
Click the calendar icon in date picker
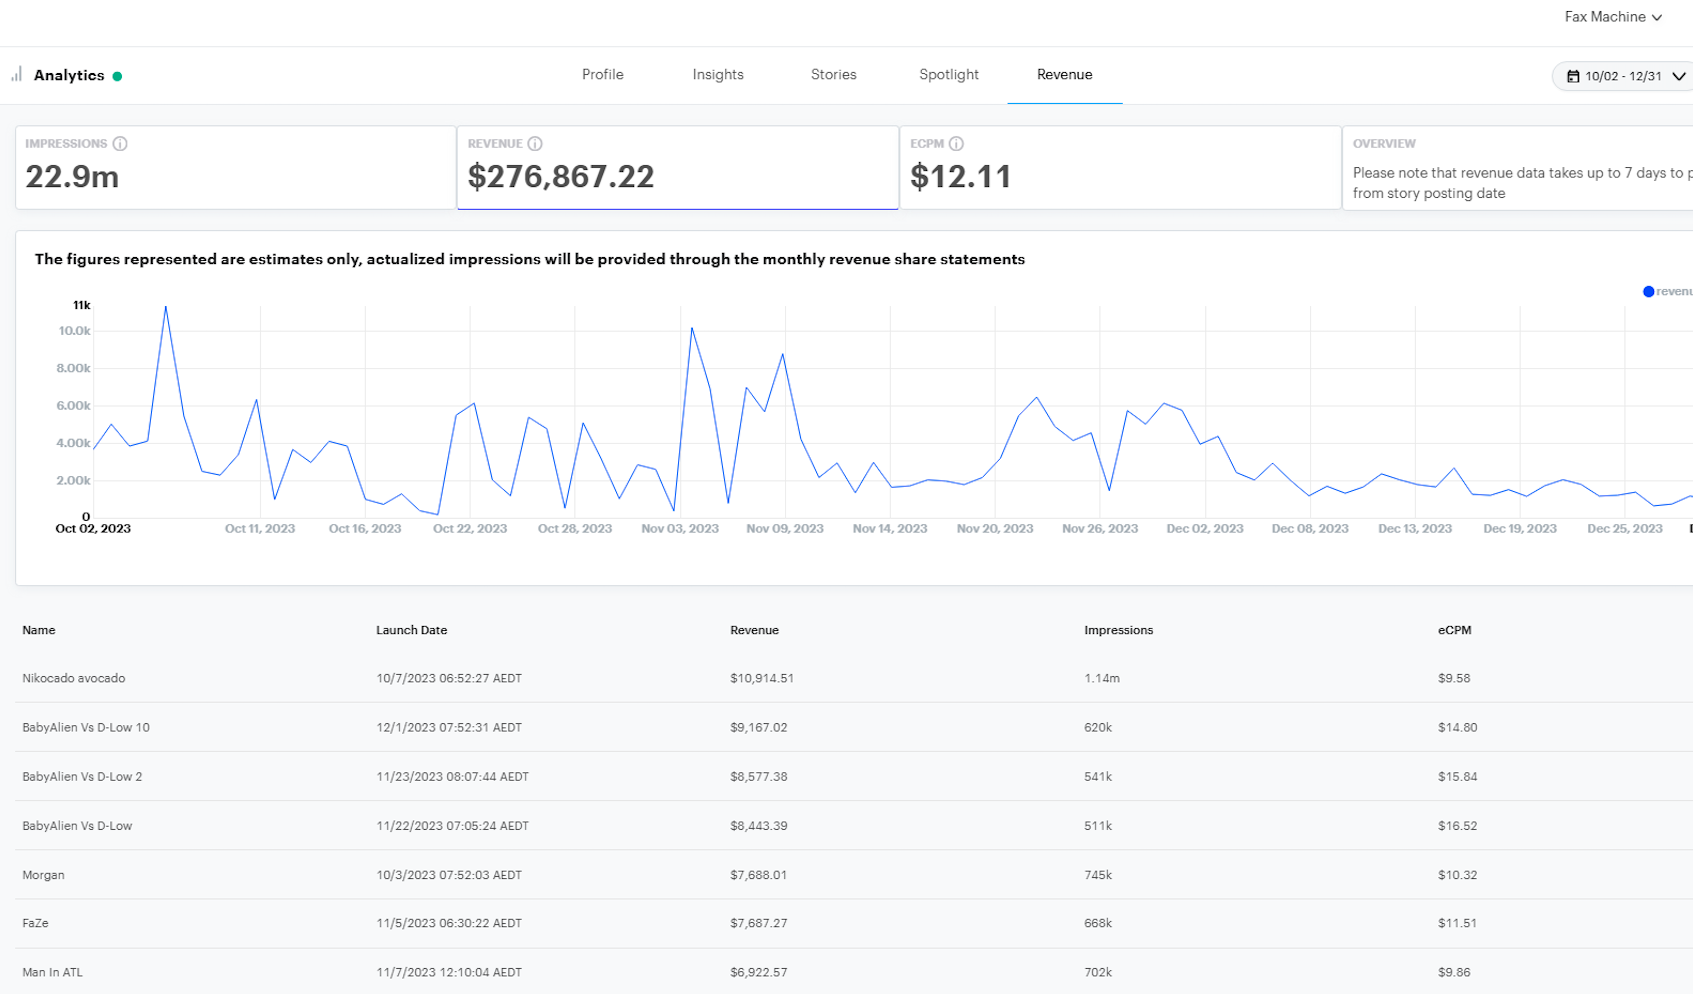click(1573, 76)
